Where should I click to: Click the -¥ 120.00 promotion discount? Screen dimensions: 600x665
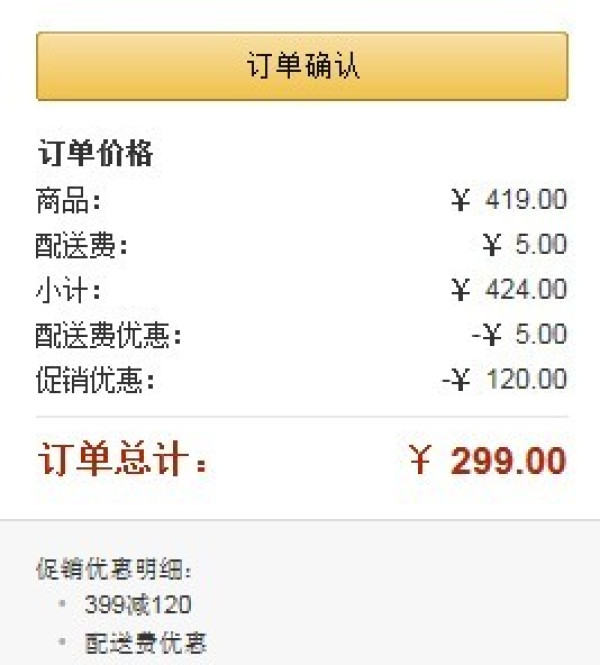pos(504,378)
